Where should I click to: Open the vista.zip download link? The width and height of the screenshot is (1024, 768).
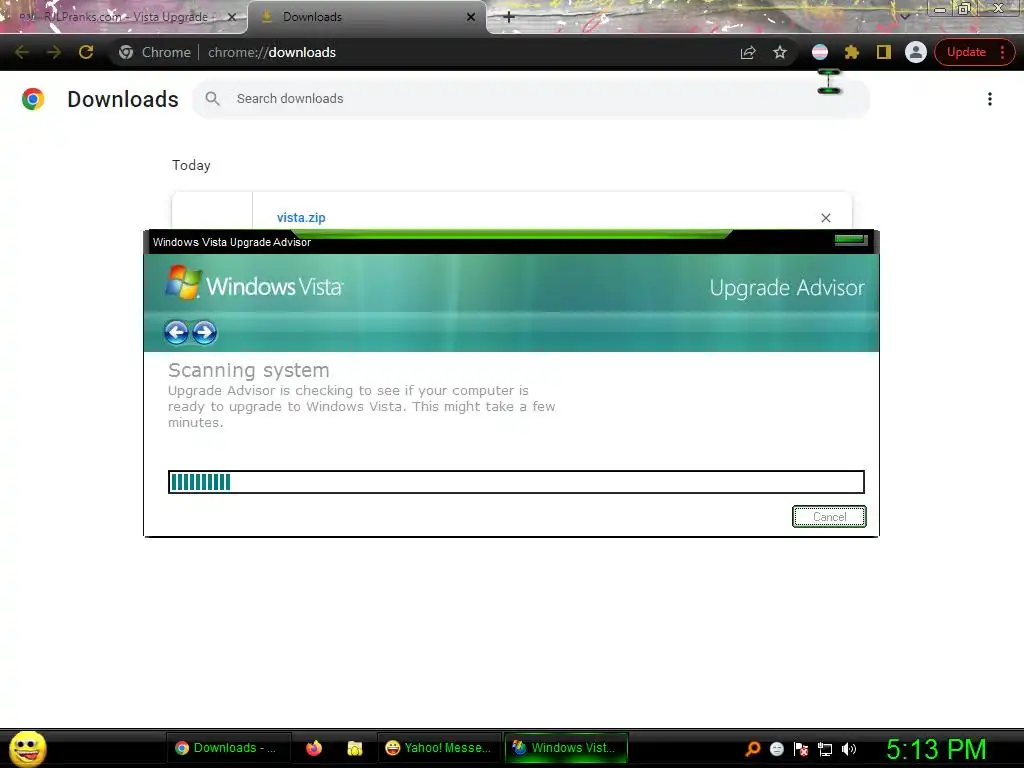[x=301, y=217]
